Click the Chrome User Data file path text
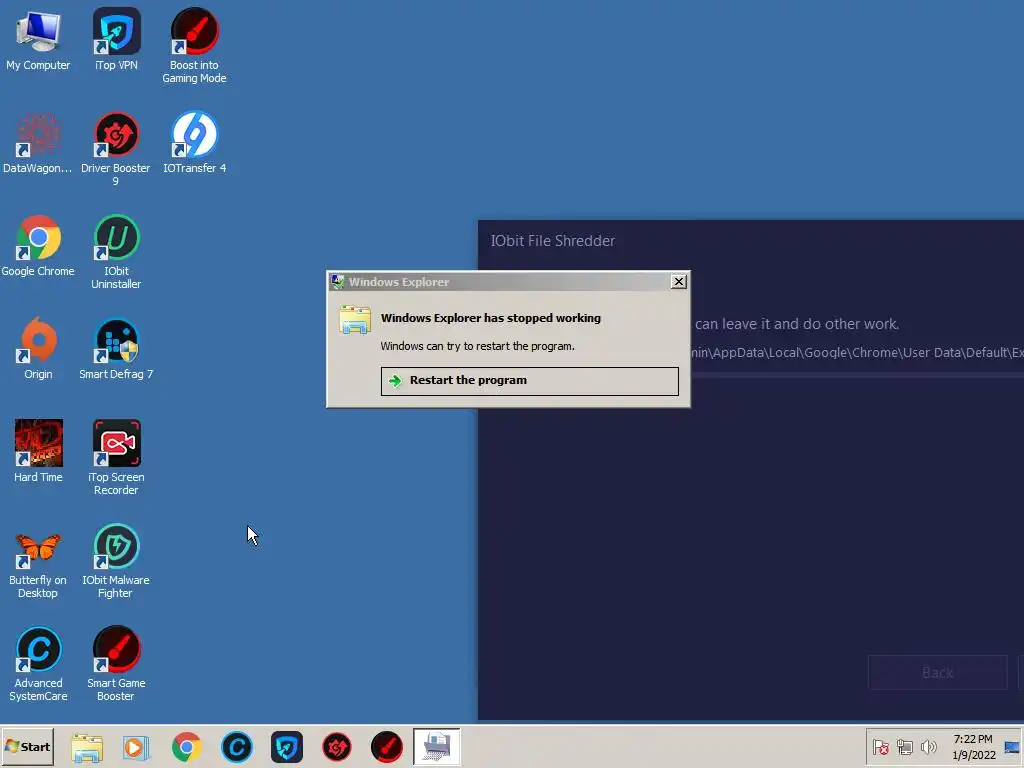Screen dimensions: 1024x768 857,353
